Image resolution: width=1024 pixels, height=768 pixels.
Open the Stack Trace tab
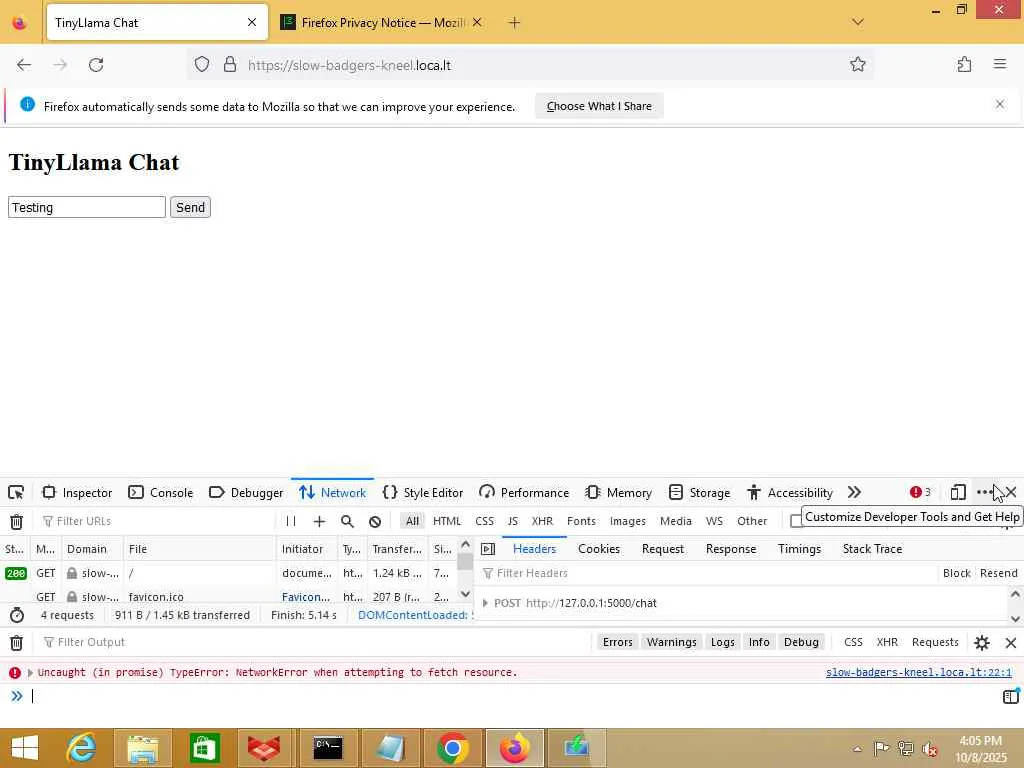[872, 549]
